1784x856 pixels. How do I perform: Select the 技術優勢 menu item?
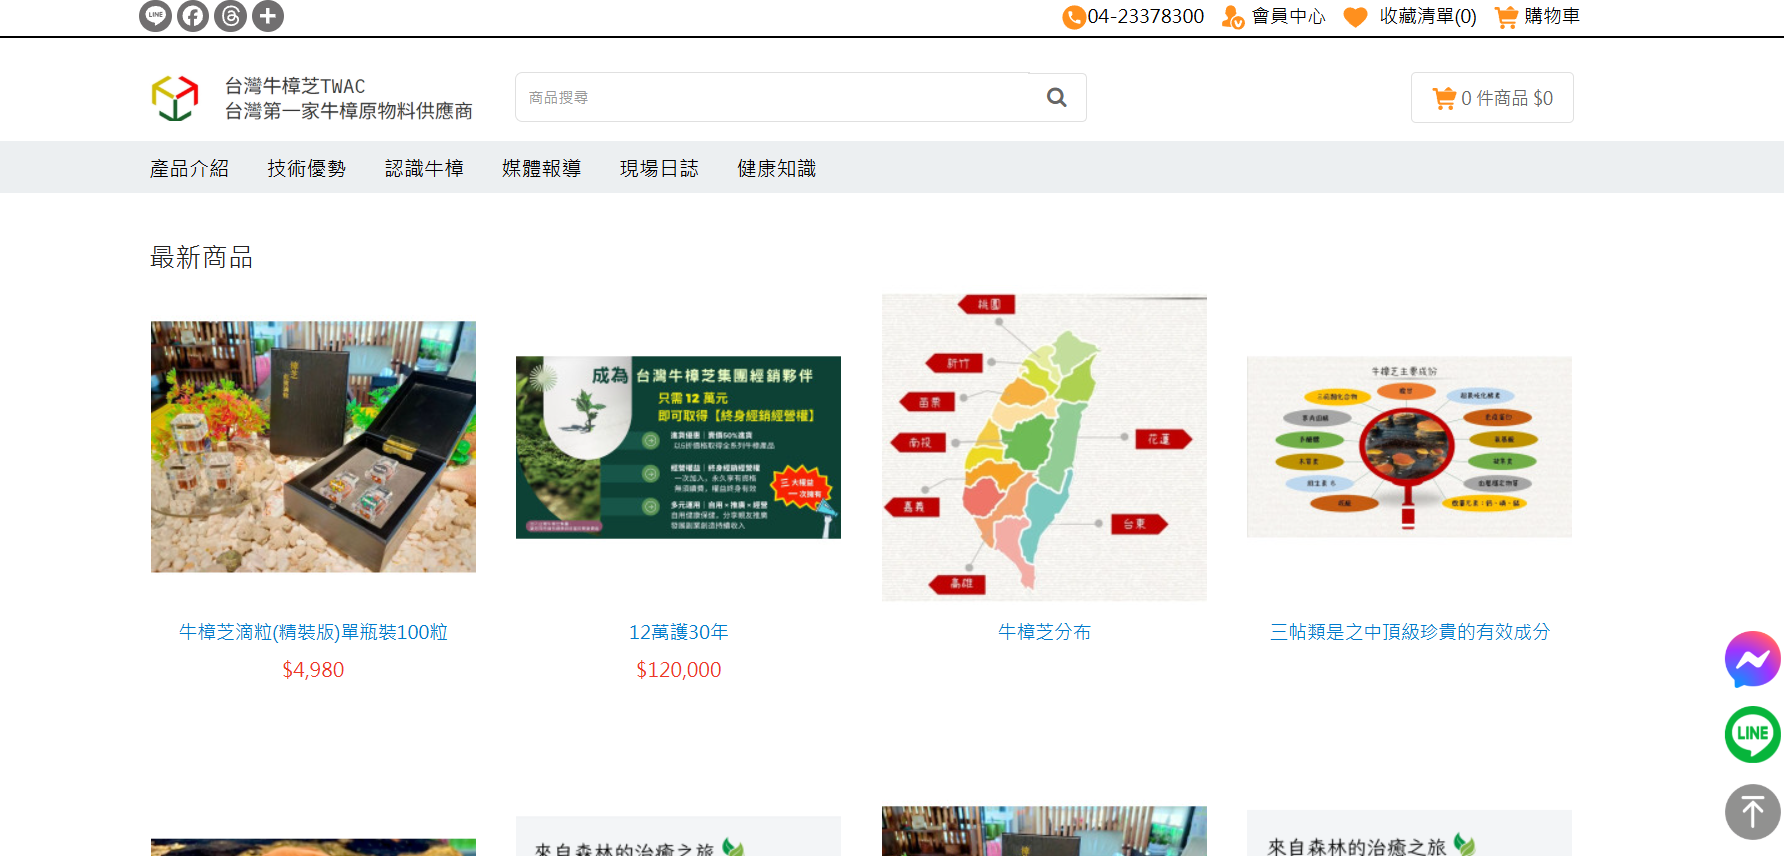point(307,168)
